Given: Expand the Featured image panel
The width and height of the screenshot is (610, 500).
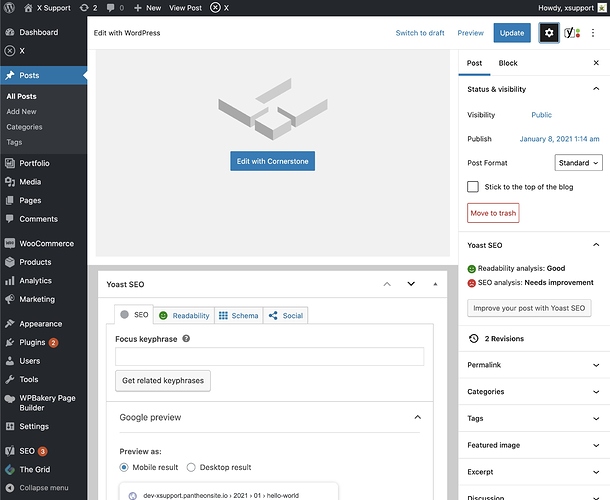Looking at the screenshot, I should pos(534,445).
